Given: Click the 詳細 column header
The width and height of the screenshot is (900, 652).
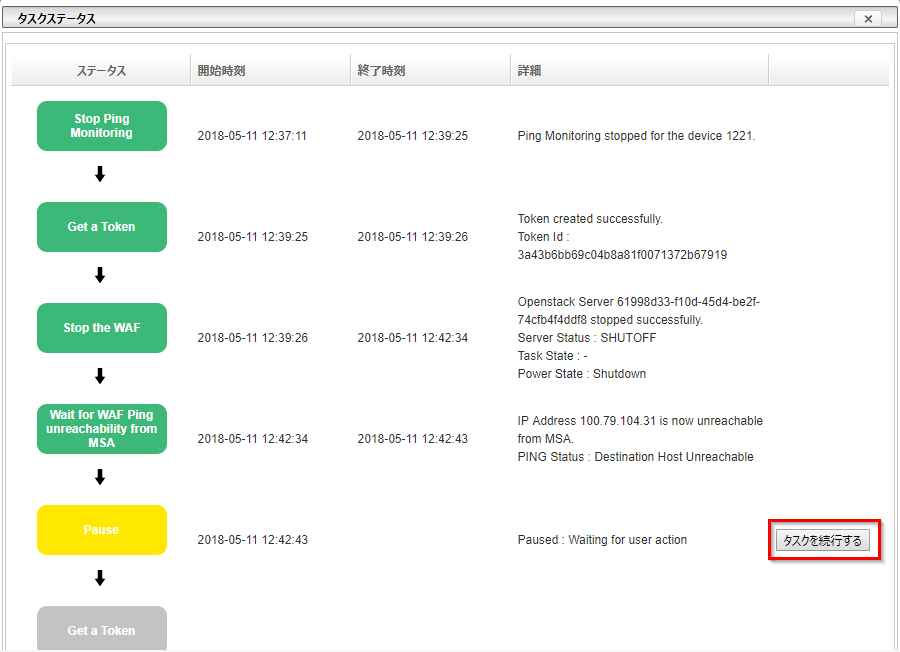Looking at the screenshot, I should pyautogui.click(x=639, y=70).
